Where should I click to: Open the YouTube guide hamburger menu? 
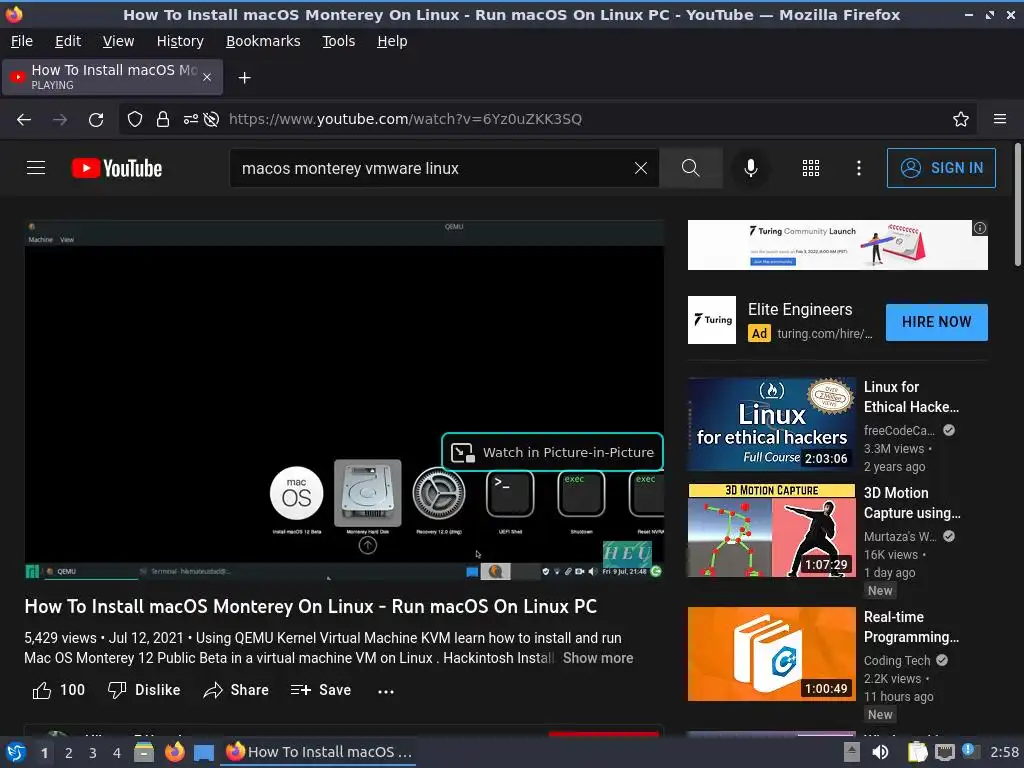click(36, 168)
